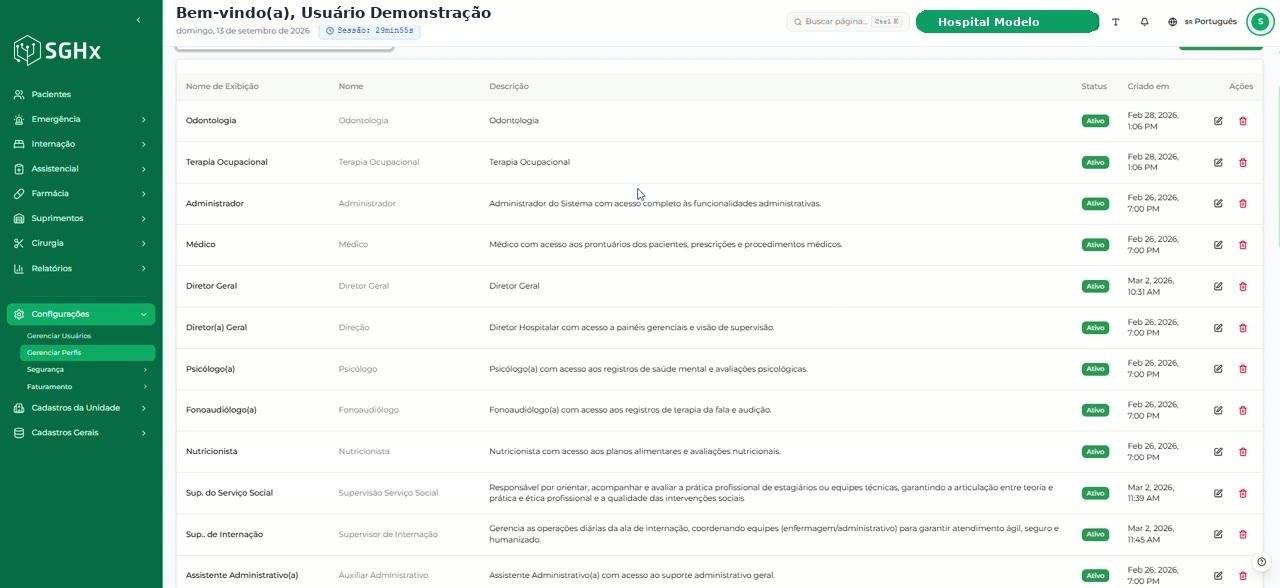Viewport: 1280px width, 588px height.
Task: Edit the Terapia Ocupacional profile
Action: coord(1218,162)
